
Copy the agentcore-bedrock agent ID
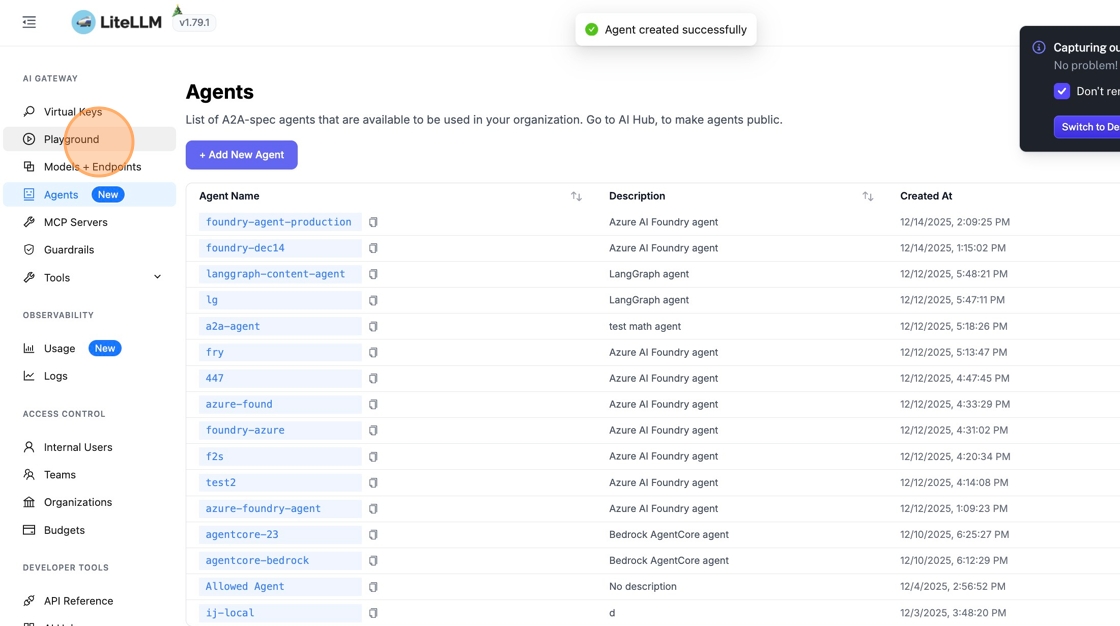(x=373, y=561)
